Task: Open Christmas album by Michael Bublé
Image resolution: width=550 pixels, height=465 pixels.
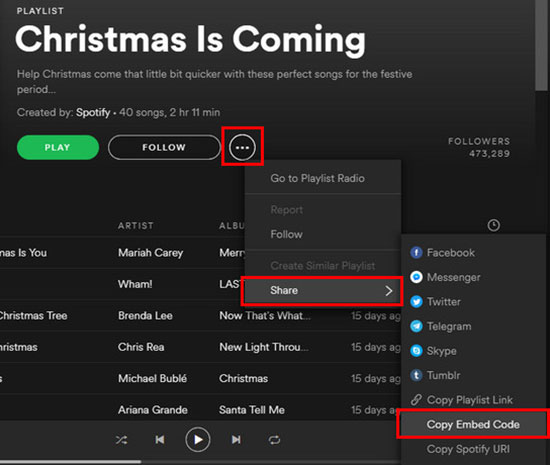Action: tap(243, 378)
